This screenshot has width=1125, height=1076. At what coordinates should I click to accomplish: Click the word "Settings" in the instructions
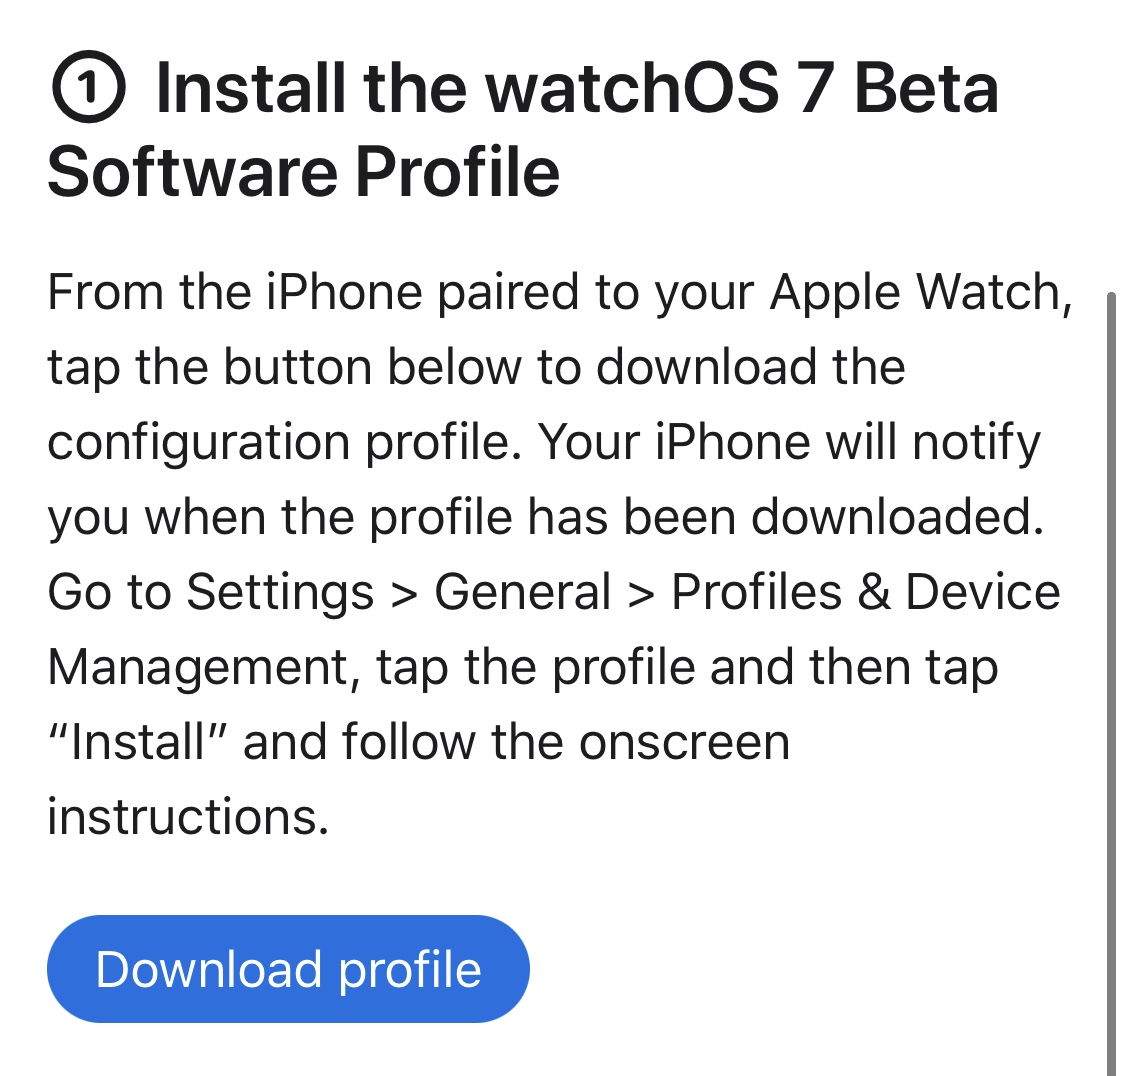point(280,592)
